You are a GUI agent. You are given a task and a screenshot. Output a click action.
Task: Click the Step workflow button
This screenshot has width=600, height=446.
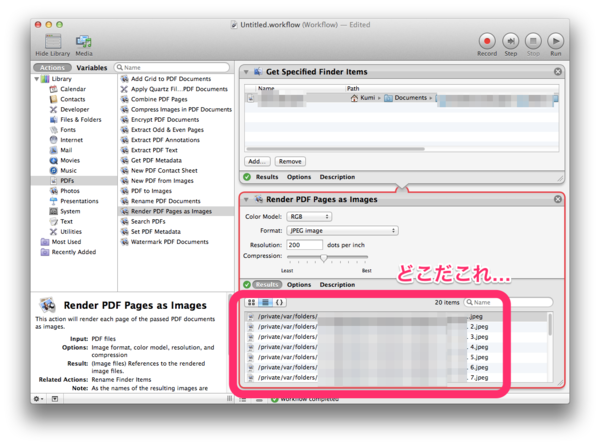pyautogui.click(x=510, y=41)
